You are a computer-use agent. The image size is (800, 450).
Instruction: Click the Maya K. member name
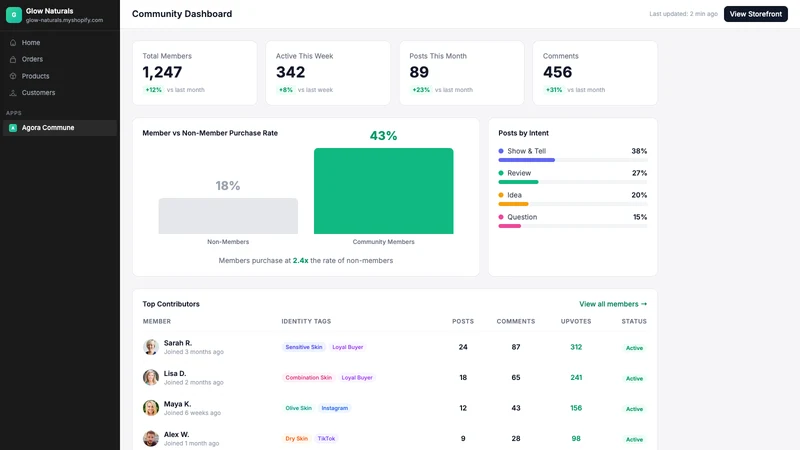tap(177, 404)
